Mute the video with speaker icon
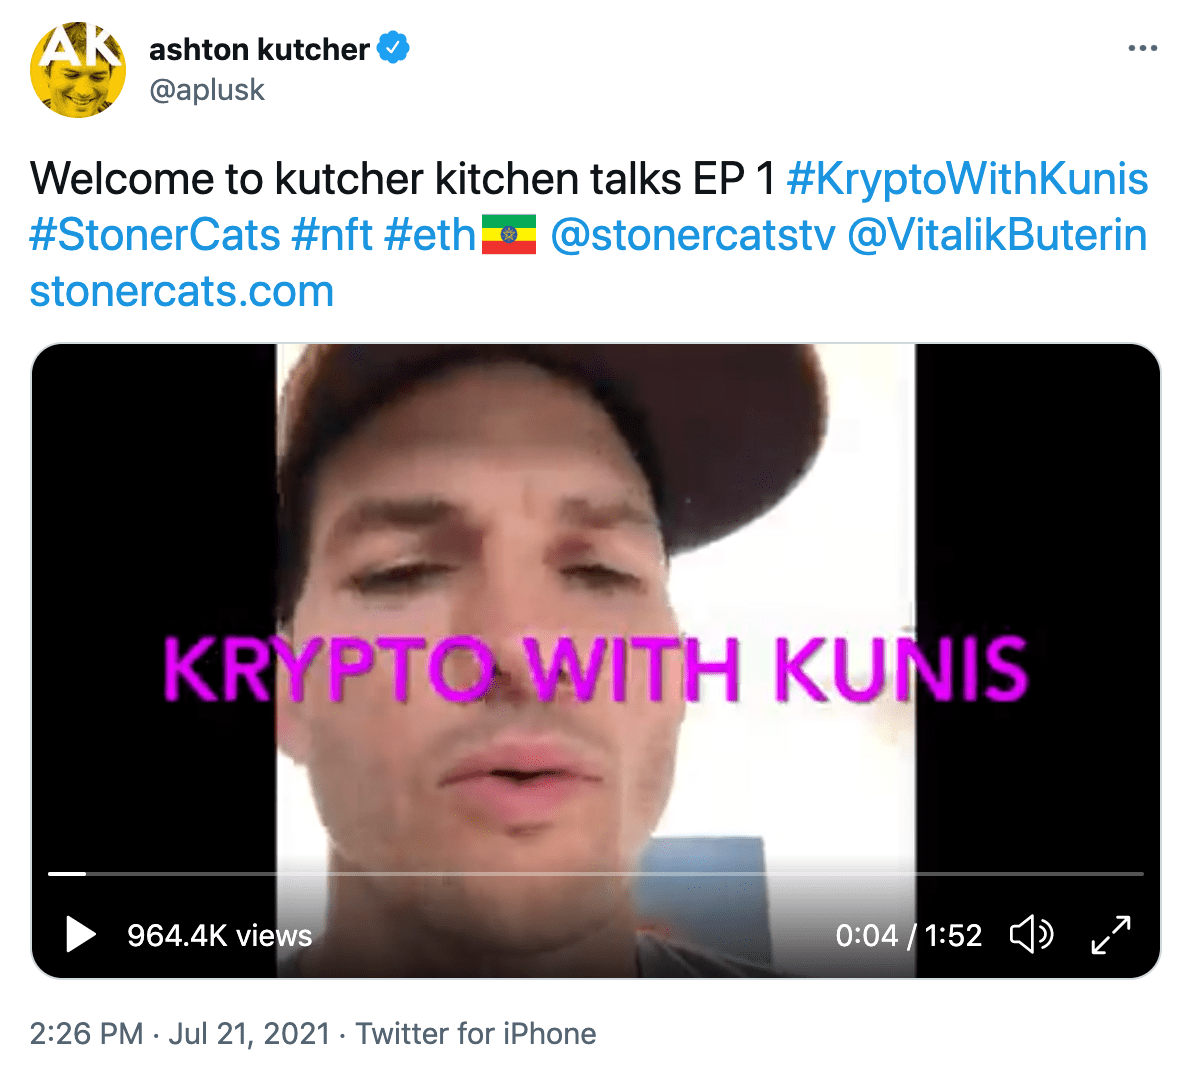 coord(1032,934)
